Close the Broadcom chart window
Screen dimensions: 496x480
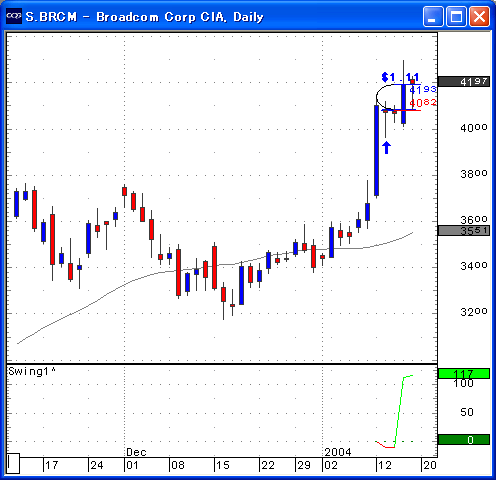tap(479, 16)
